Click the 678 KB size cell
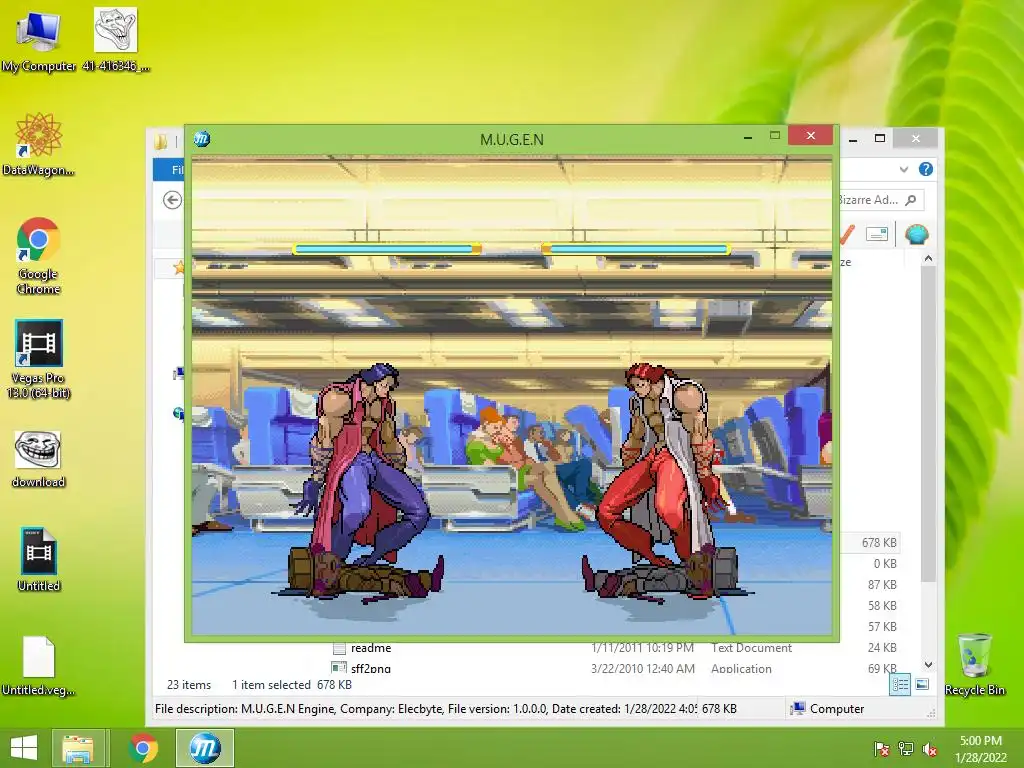The width and height of the screenshot is (1024, 768). 879,543
